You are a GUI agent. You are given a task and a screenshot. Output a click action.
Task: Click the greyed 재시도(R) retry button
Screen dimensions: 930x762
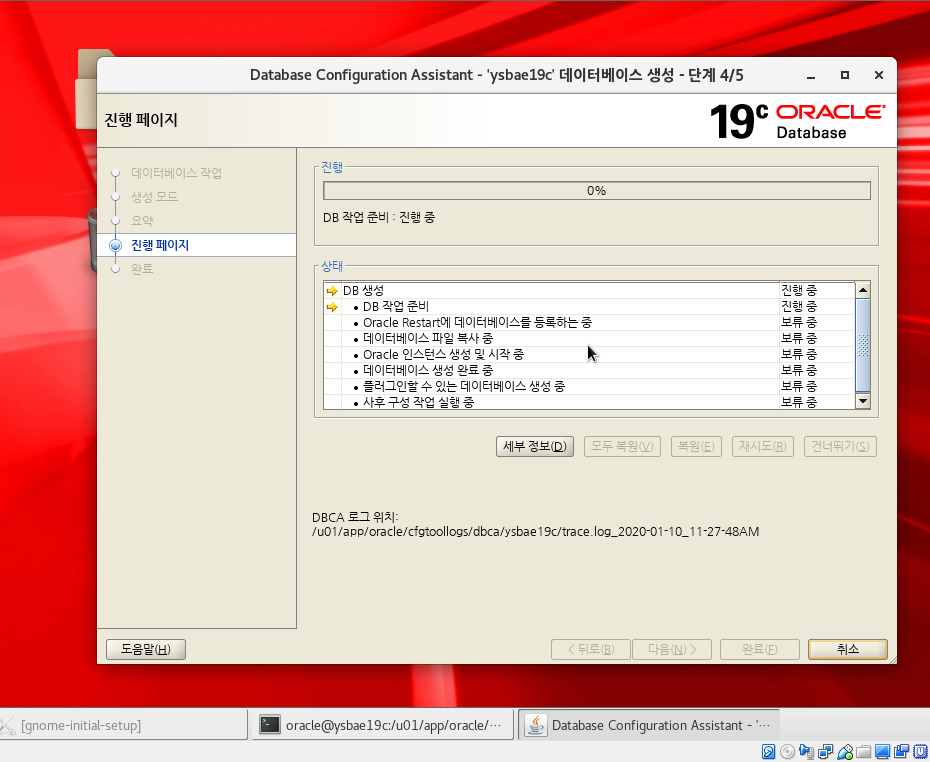763,447
